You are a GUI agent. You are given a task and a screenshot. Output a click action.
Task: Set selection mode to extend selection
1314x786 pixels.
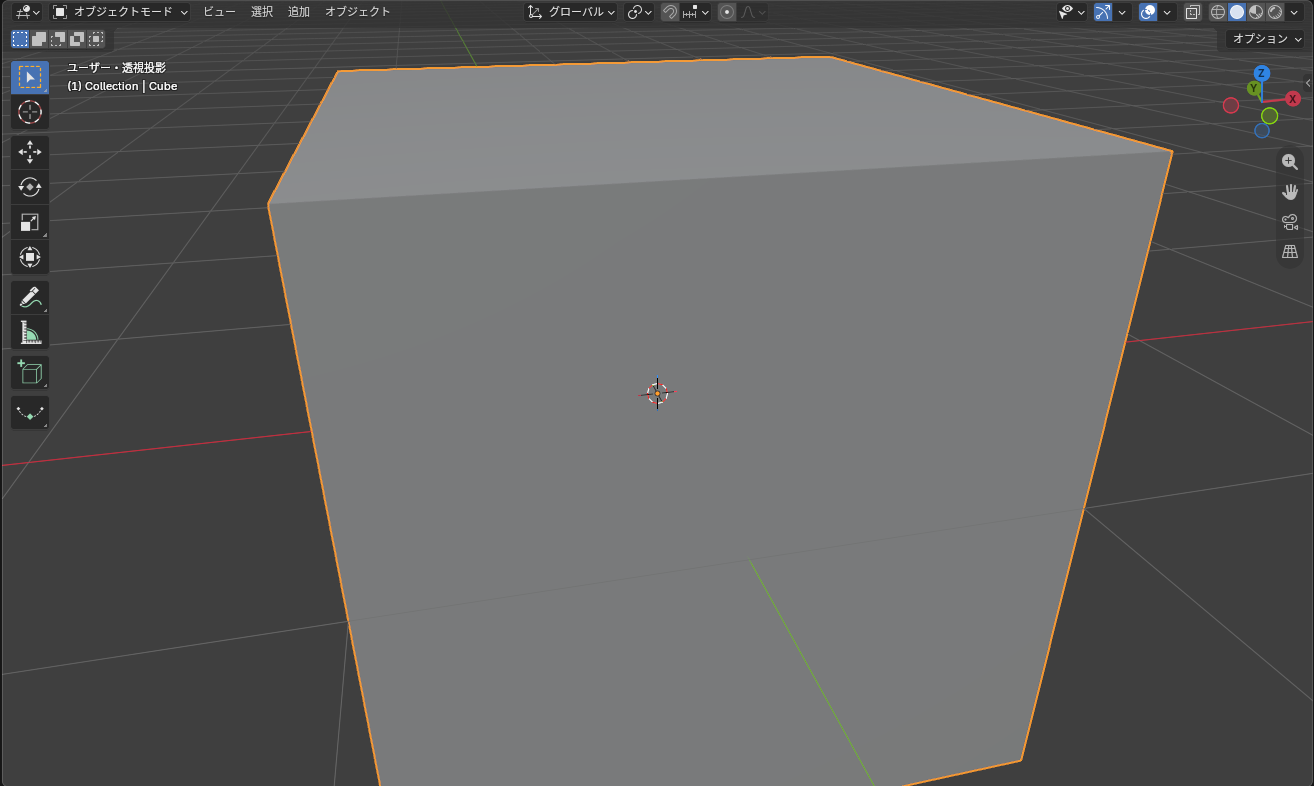point(39,39)
